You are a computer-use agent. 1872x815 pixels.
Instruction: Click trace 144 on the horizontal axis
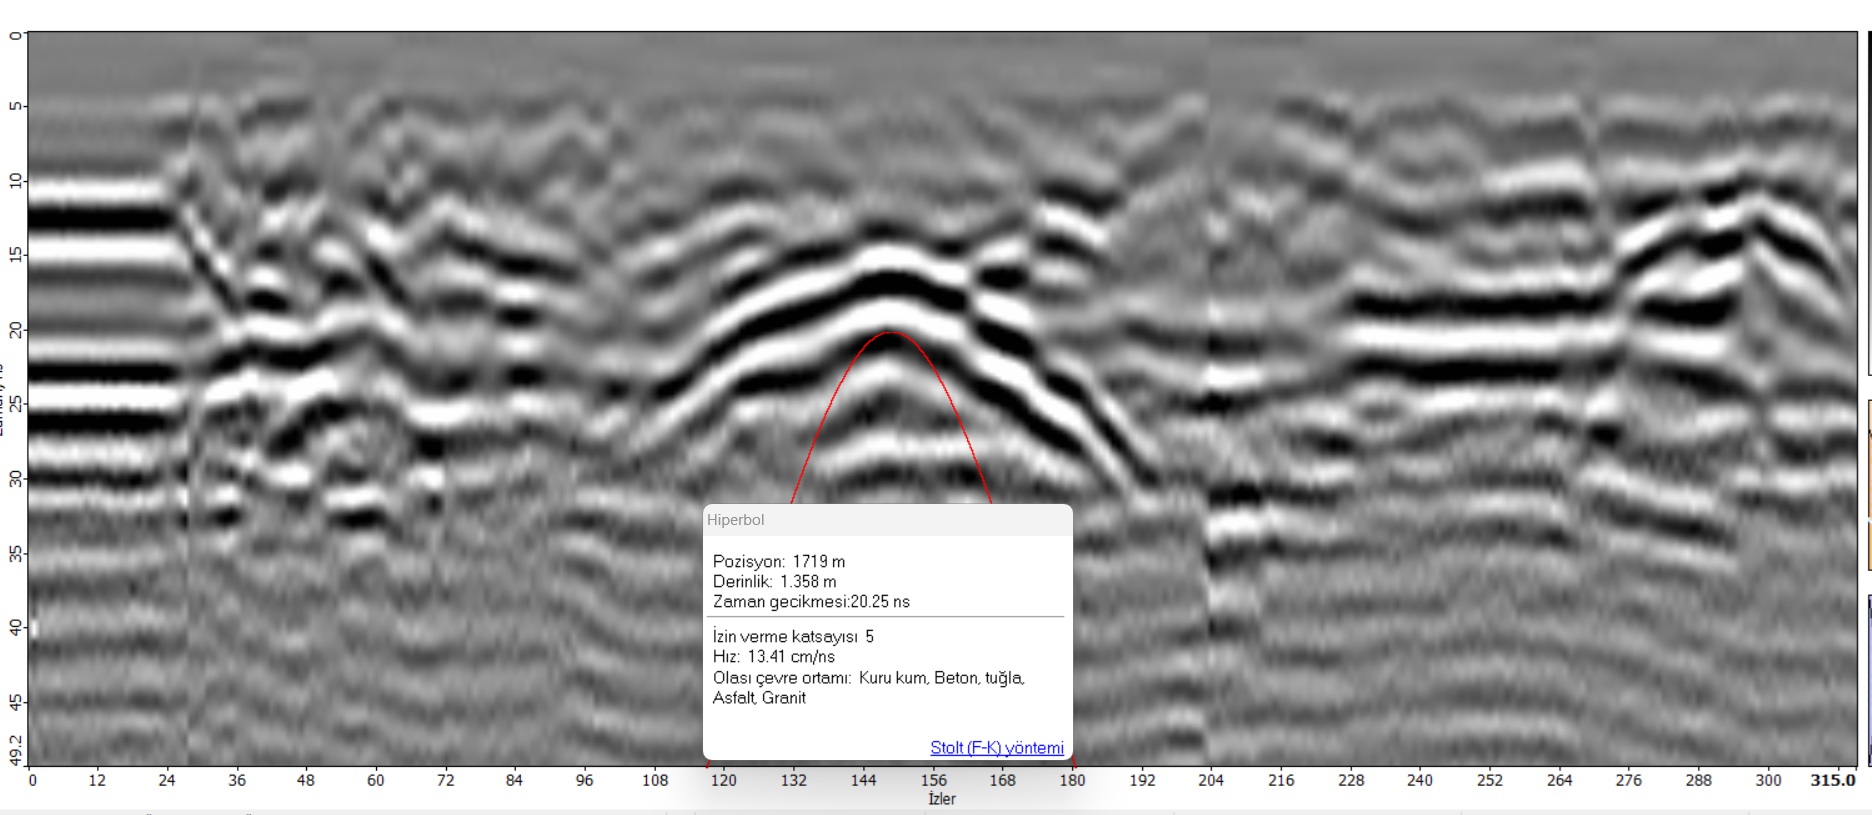coord(863,780)
